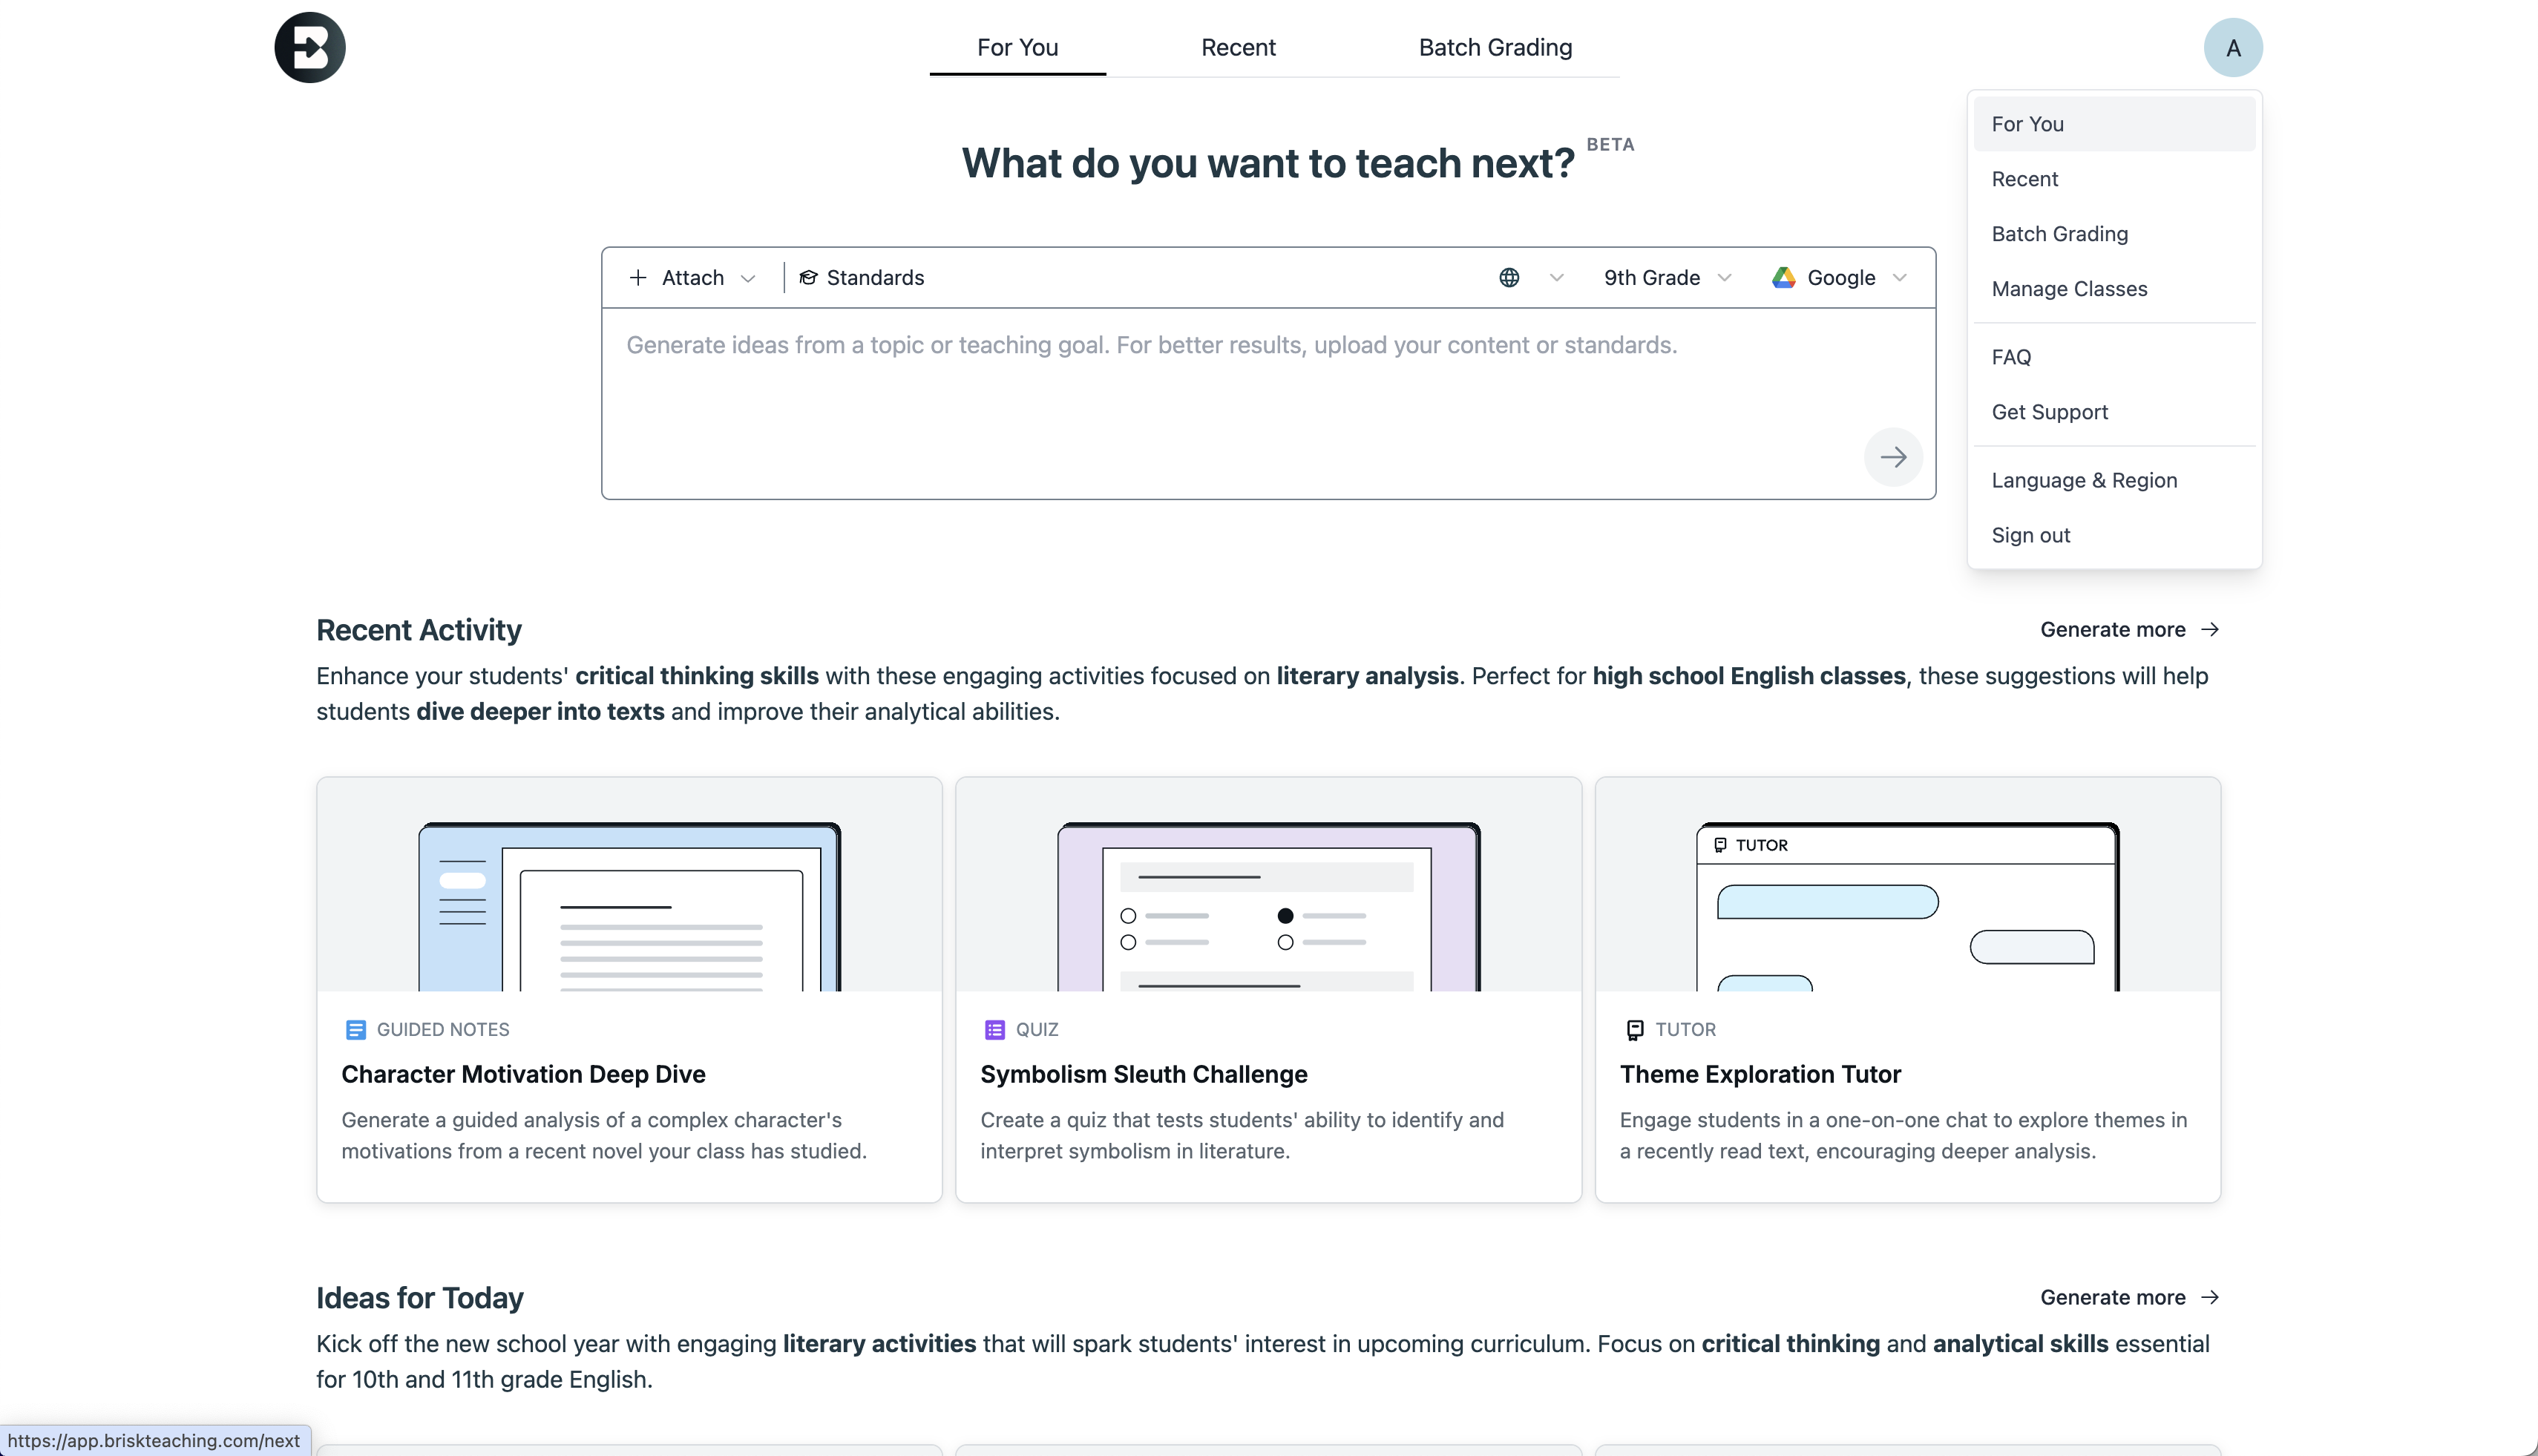Switch to the Recent tab

1238,47
